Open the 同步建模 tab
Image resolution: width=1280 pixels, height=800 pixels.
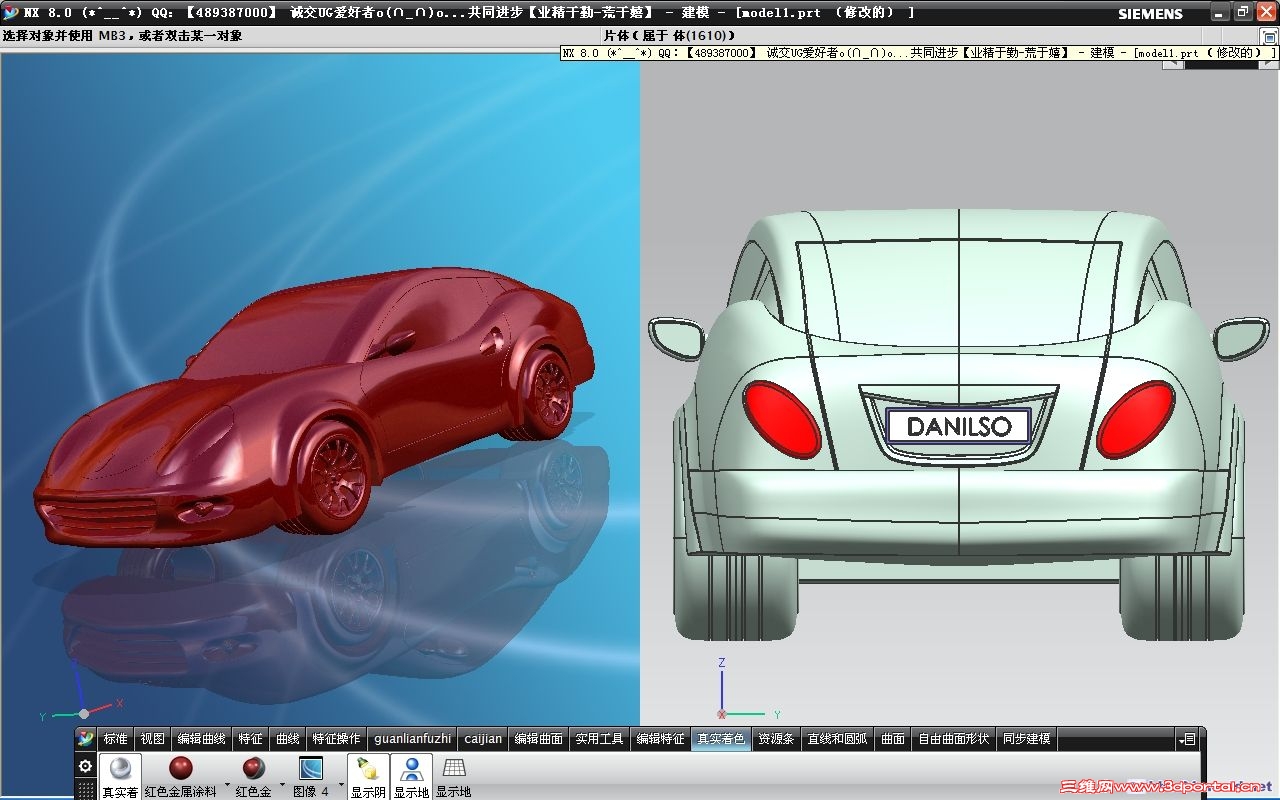click(1026, 739)
